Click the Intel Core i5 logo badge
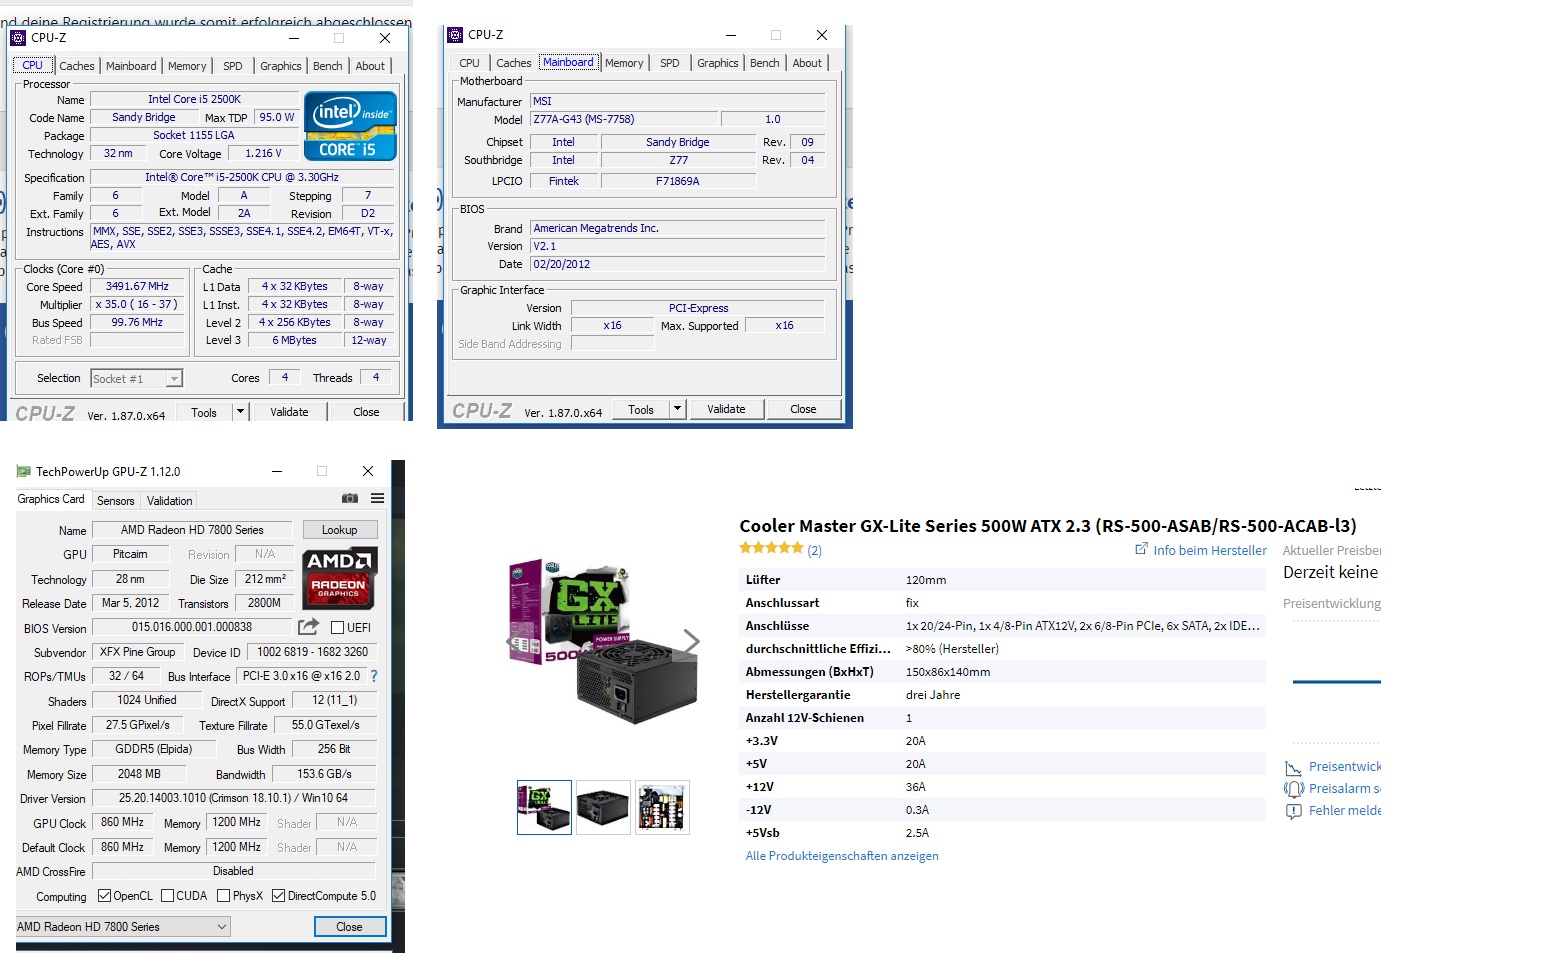 pos(350,126)
